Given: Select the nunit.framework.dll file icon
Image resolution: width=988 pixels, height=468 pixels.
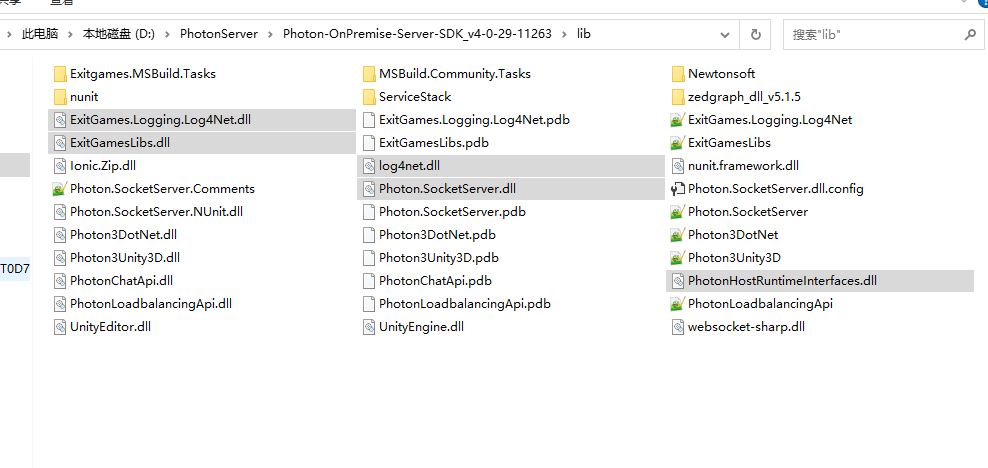Looking at the screenshot, I should click(x=678, y=166).
